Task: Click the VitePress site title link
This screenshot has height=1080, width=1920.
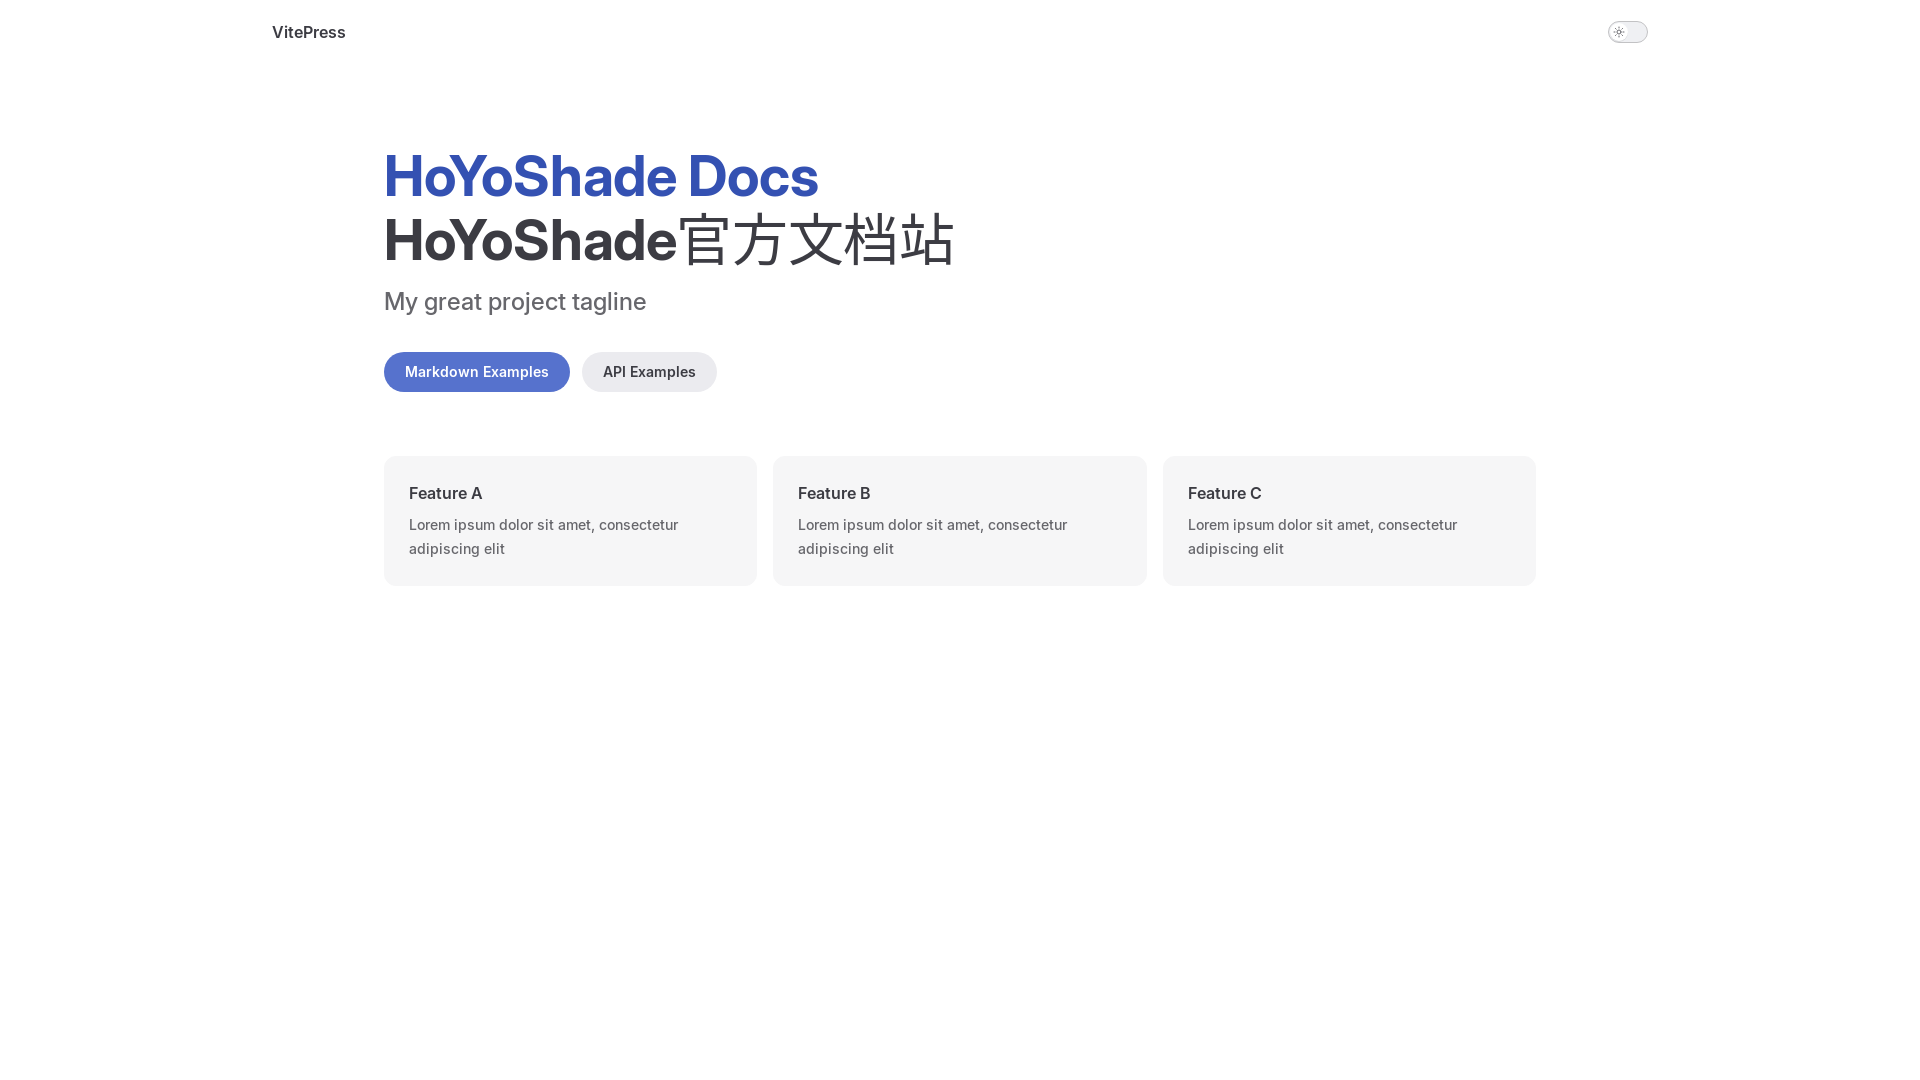Action: point(308,32)
